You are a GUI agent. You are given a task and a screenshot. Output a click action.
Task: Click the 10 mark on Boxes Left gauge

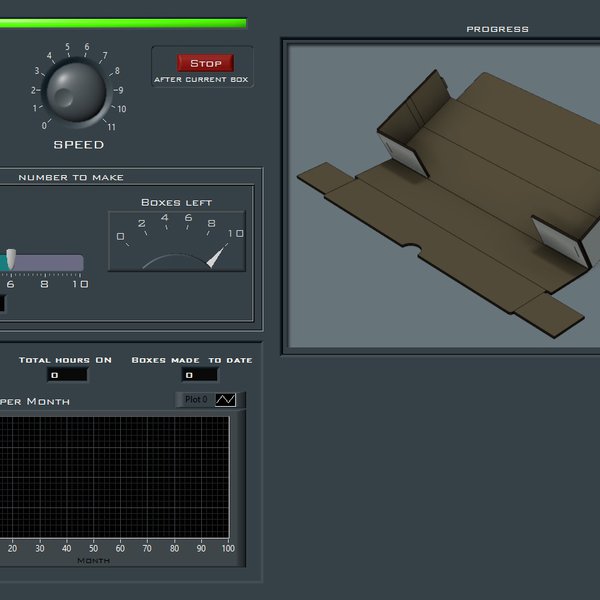(x=235, y=234)
